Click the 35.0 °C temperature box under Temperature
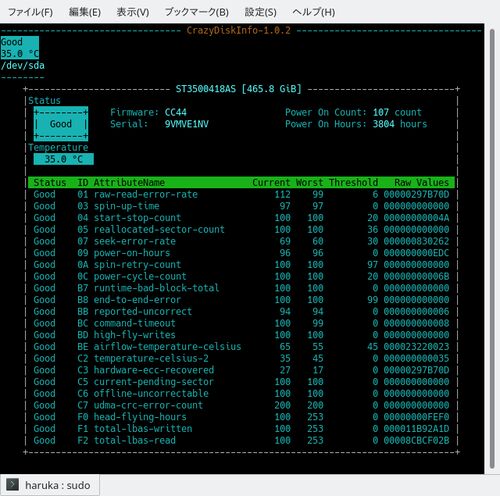500x496 pixels. 64,159
